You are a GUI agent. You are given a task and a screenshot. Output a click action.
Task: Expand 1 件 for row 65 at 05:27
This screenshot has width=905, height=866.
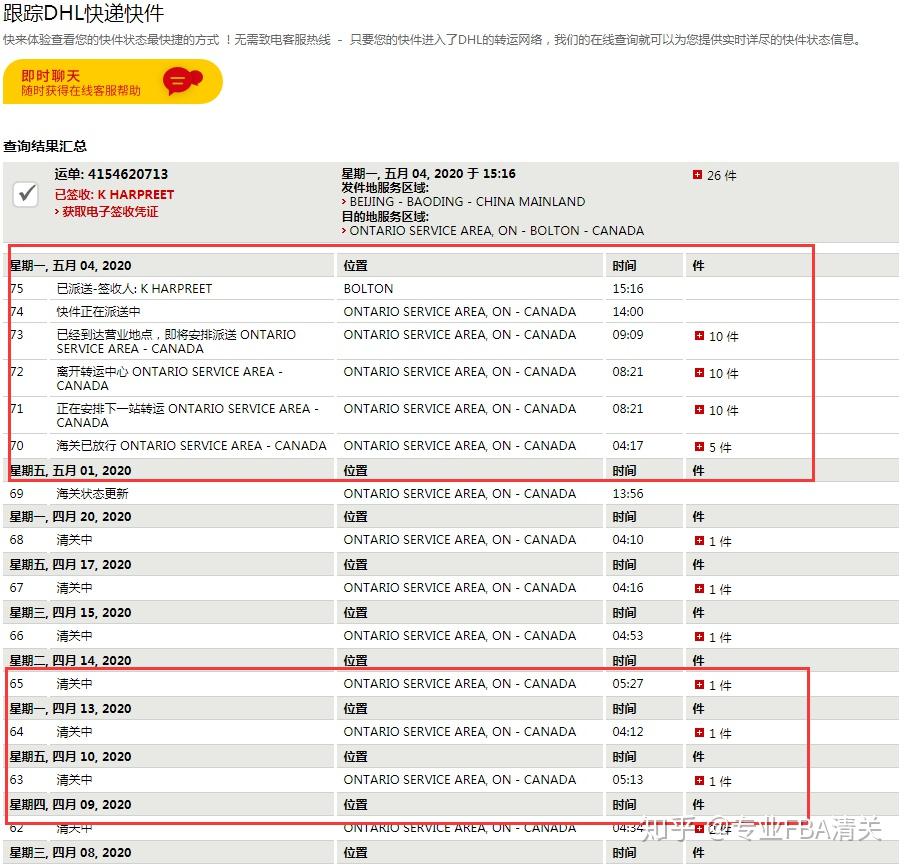[699, 684]
